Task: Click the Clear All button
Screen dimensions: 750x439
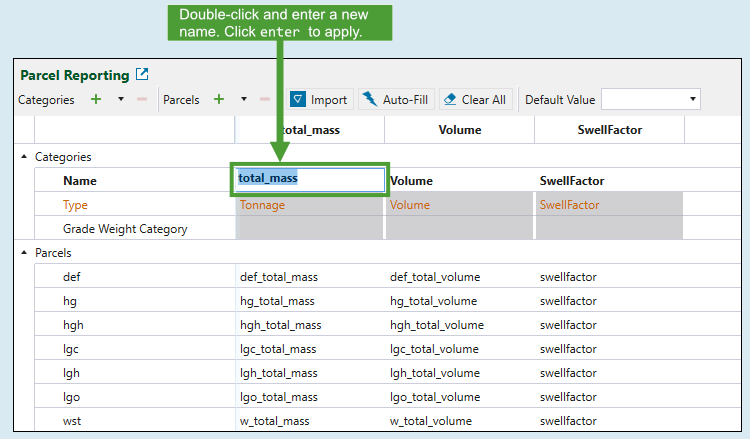Action: coord(475,99)
